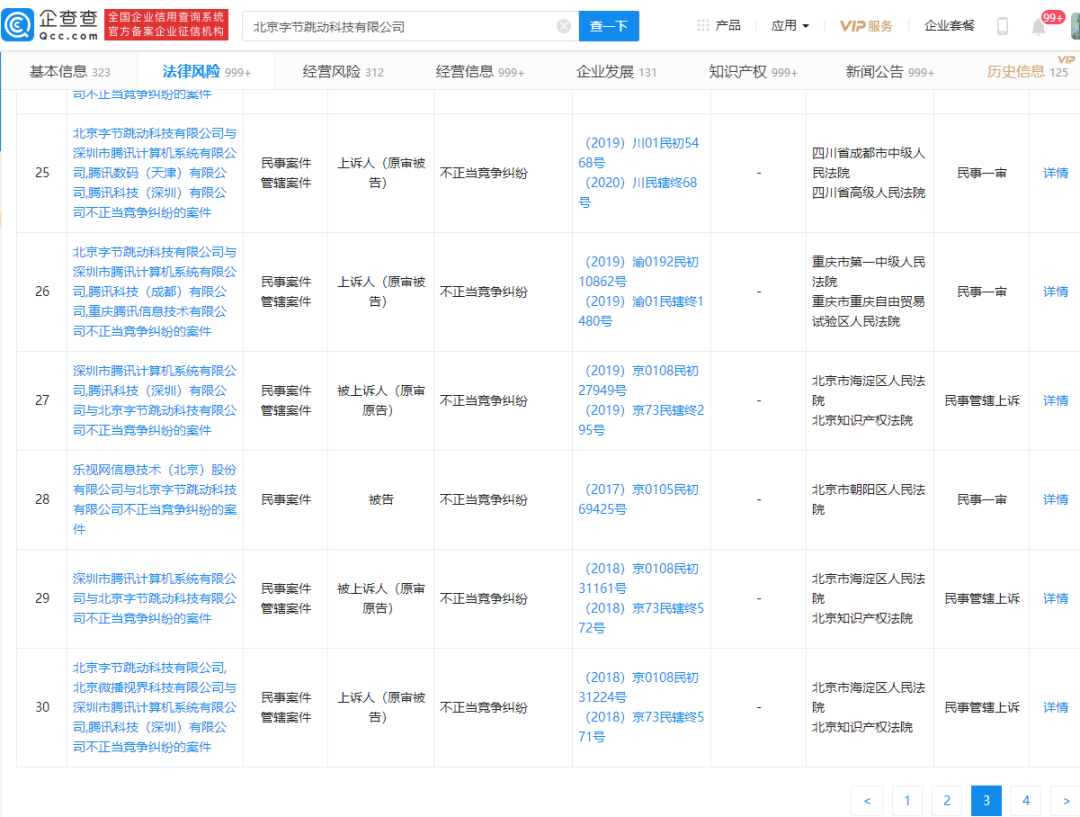
Task: Click in the company search field
Action: pos(400,27)
